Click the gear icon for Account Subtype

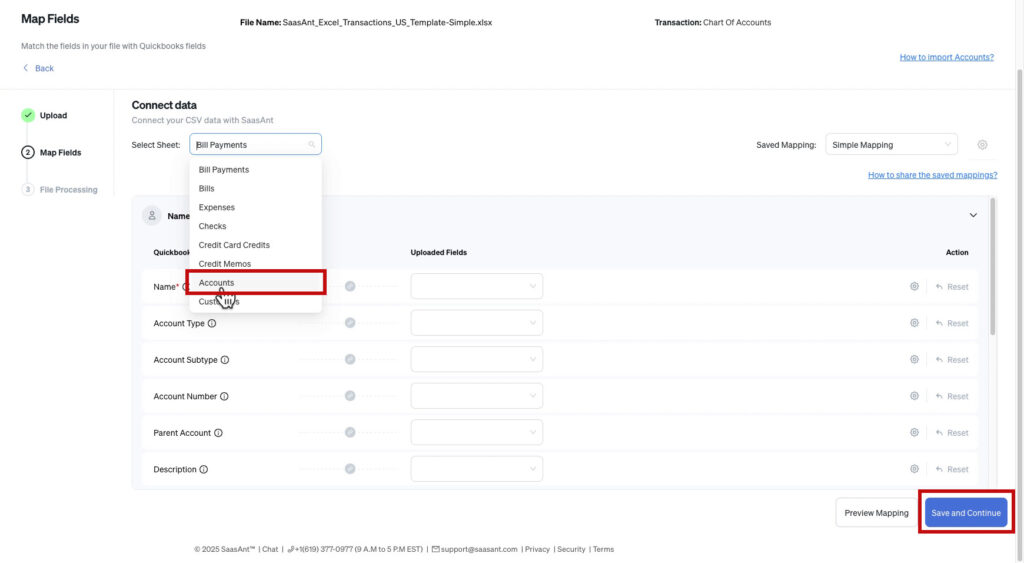click(x=914, y=360)
